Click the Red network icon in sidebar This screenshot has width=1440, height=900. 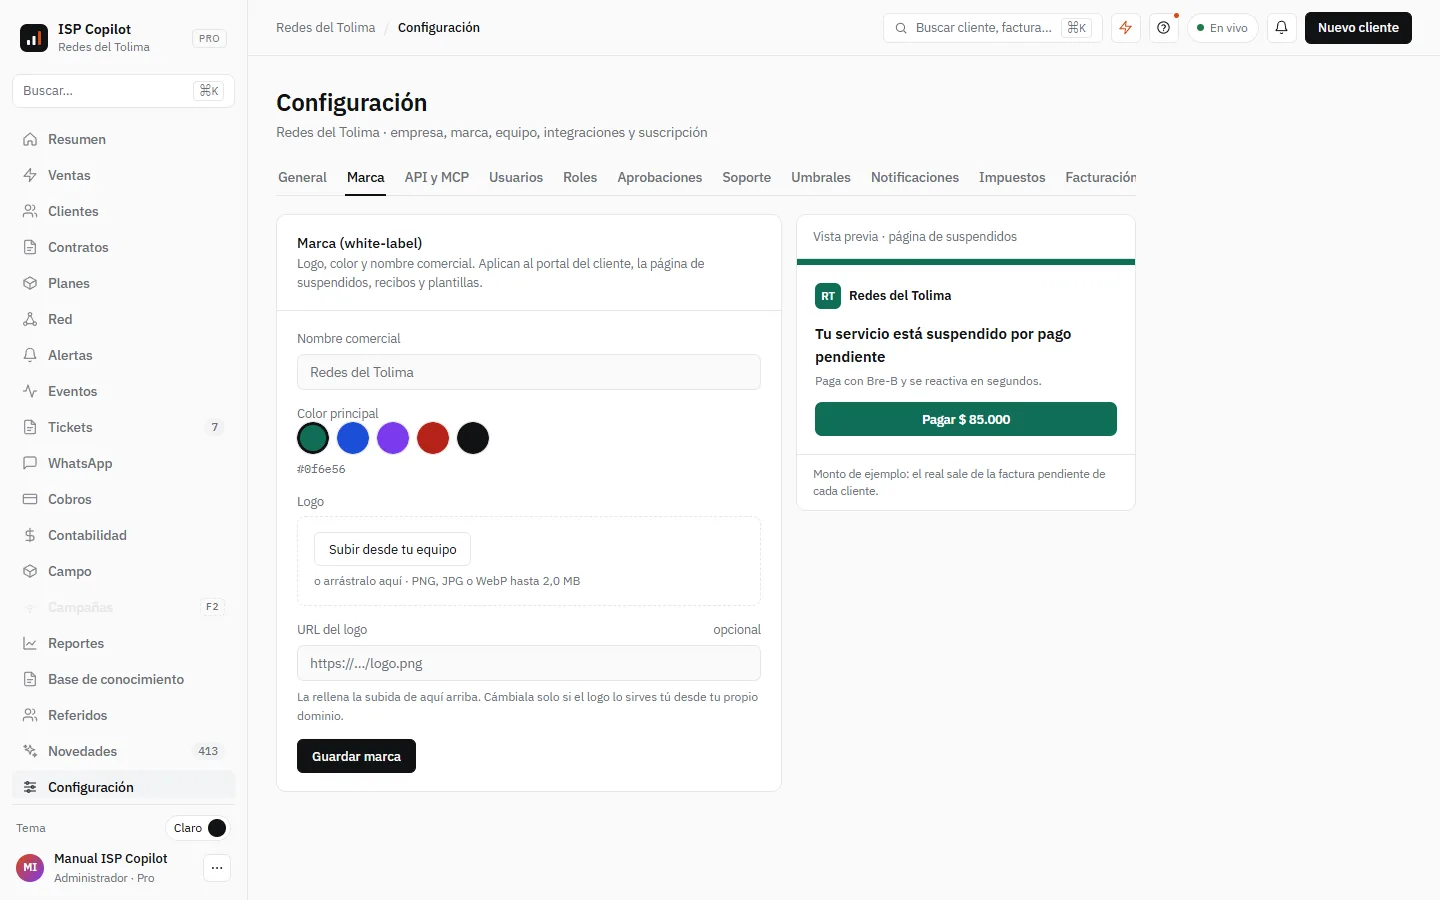coord(30,319)
